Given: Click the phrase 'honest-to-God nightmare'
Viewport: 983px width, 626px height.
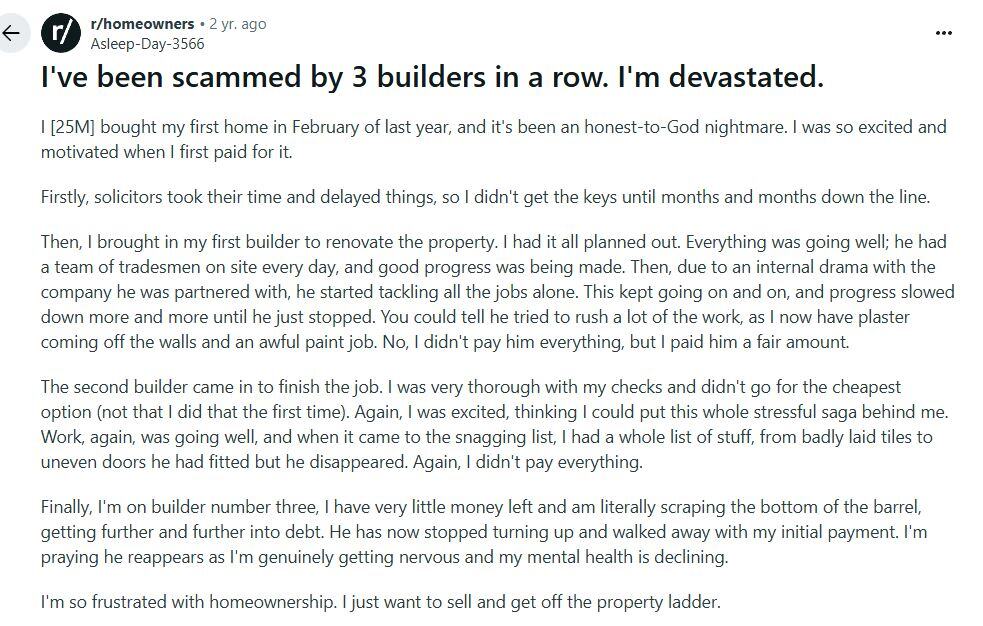Looking at the screenshot, I should (x=685, y=127).
